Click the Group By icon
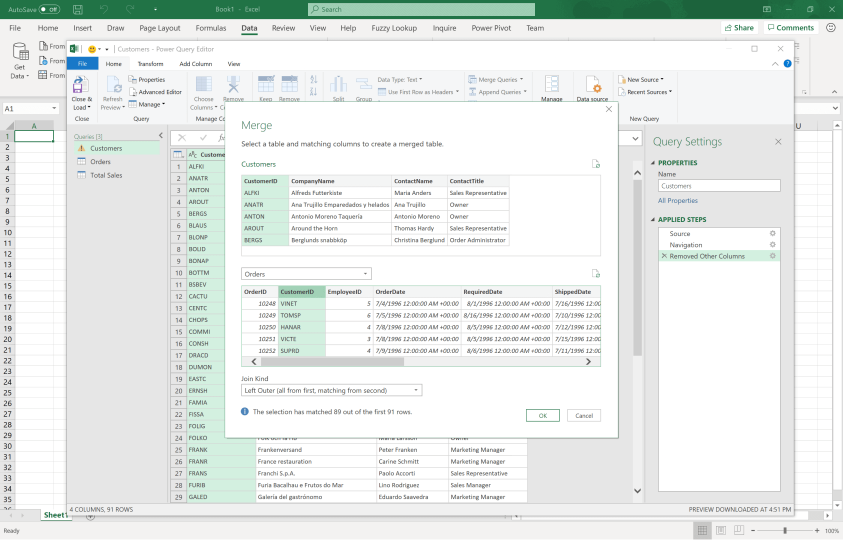843x540 pixels. point(364,85)
